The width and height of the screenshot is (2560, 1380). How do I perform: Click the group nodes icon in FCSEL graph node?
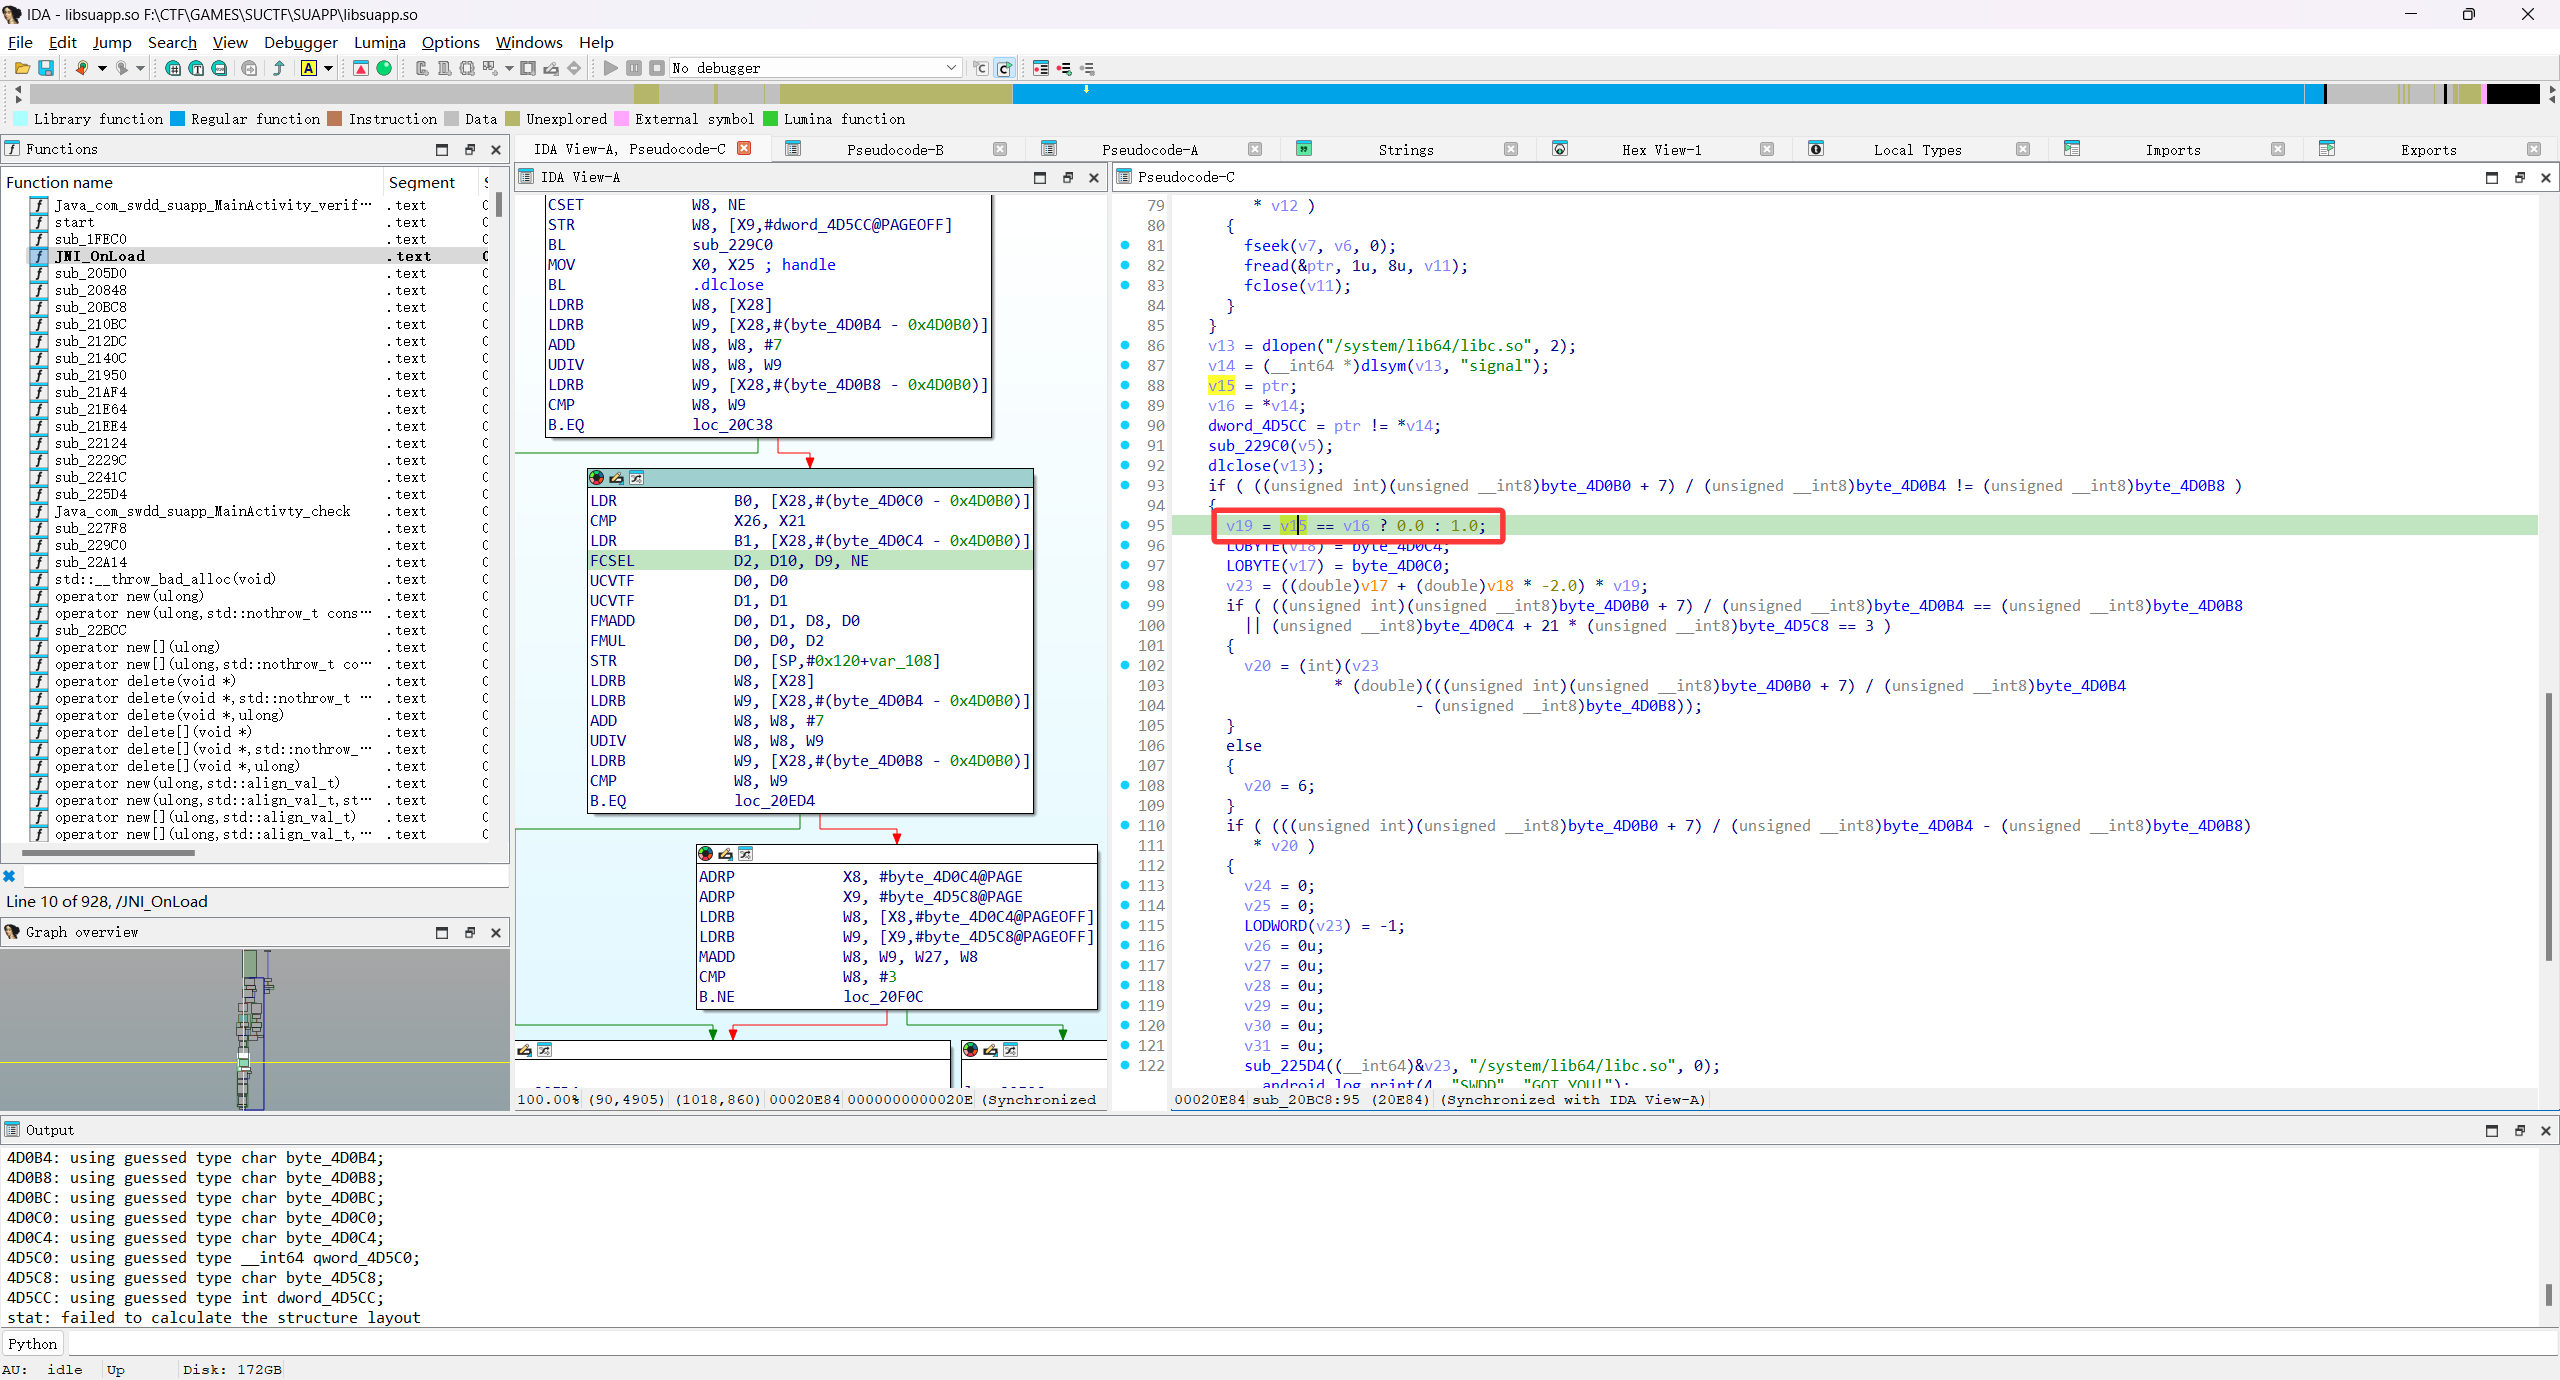coord(636,478)
